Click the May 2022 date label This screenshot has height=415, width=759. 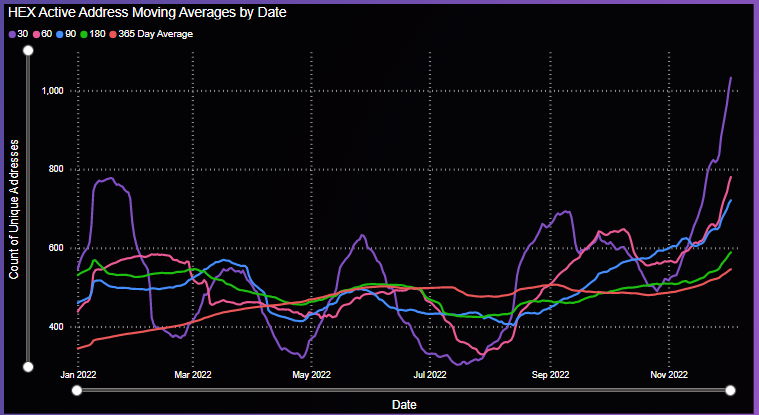point(312,375)
